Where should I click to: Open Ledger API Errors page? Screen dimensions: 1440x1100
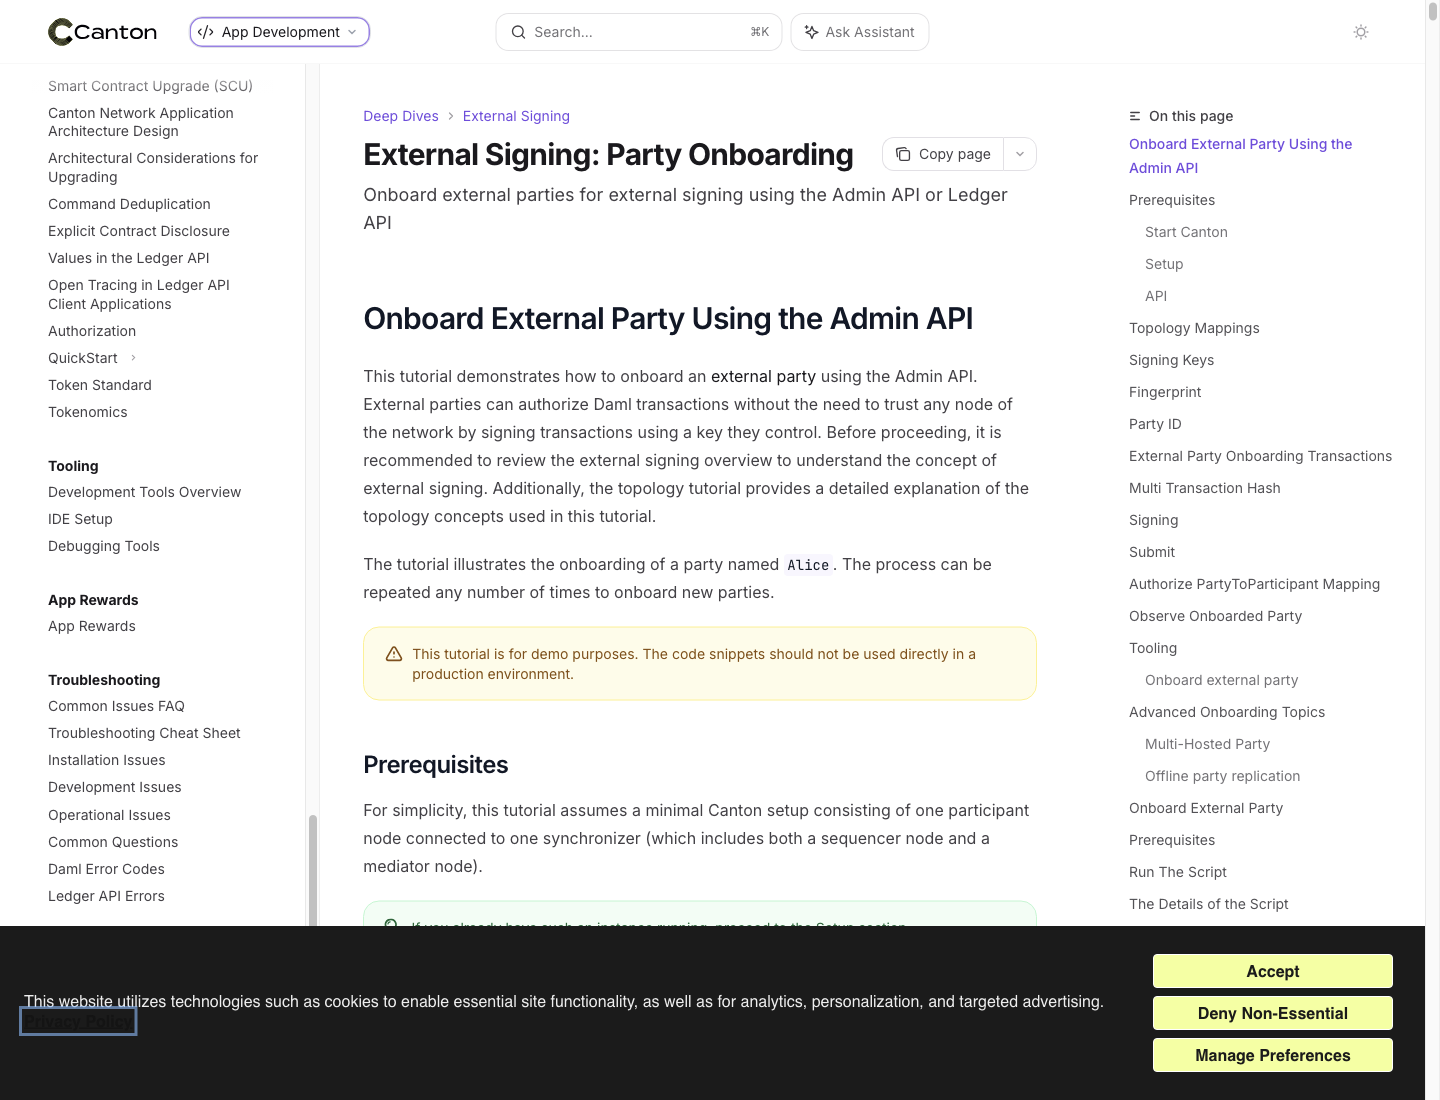(106, 896)
